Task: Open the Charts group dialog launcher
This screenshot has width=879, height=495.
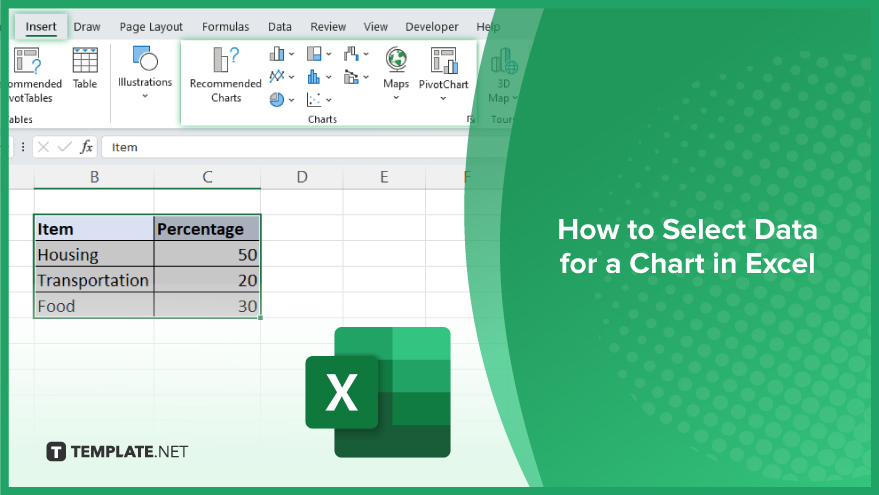Action: pos(471,119)
